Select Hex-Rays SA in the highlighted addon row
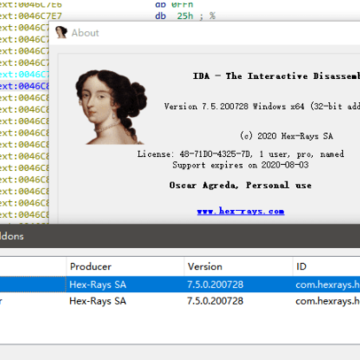The image size is (360, 360). coord(98,285)
